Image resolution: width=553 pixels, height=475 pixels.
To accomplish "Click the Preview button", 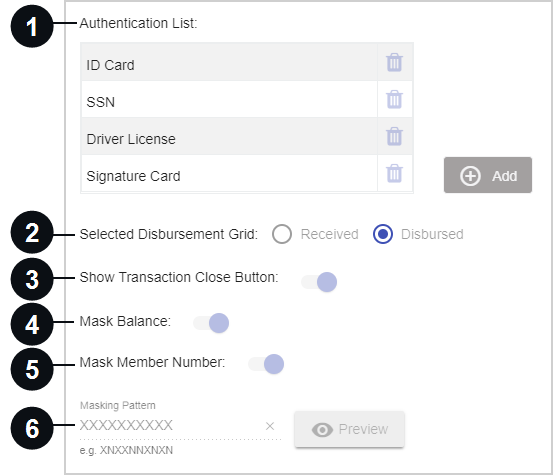I will [x=350, y=429].
